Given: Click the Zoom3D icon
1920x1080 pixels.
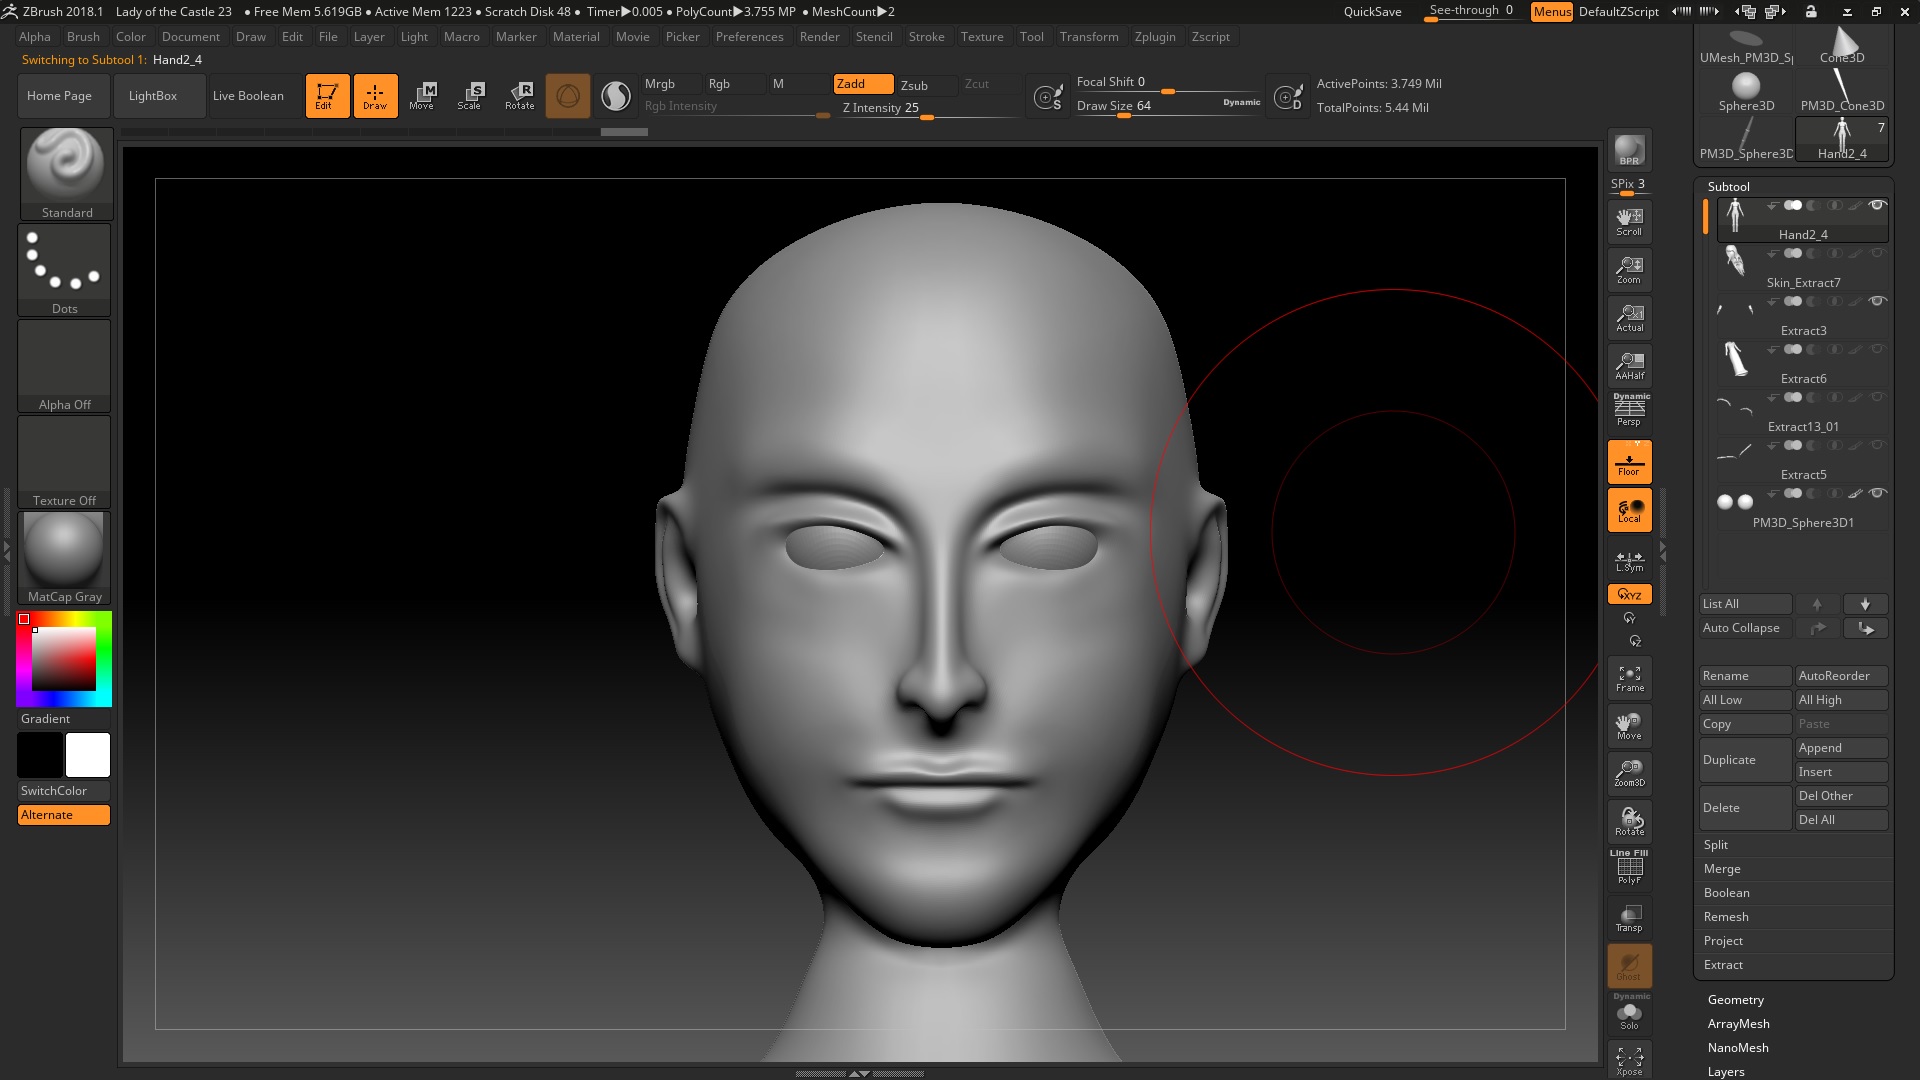Looking at the screenshot, I should pos(1629,774).
